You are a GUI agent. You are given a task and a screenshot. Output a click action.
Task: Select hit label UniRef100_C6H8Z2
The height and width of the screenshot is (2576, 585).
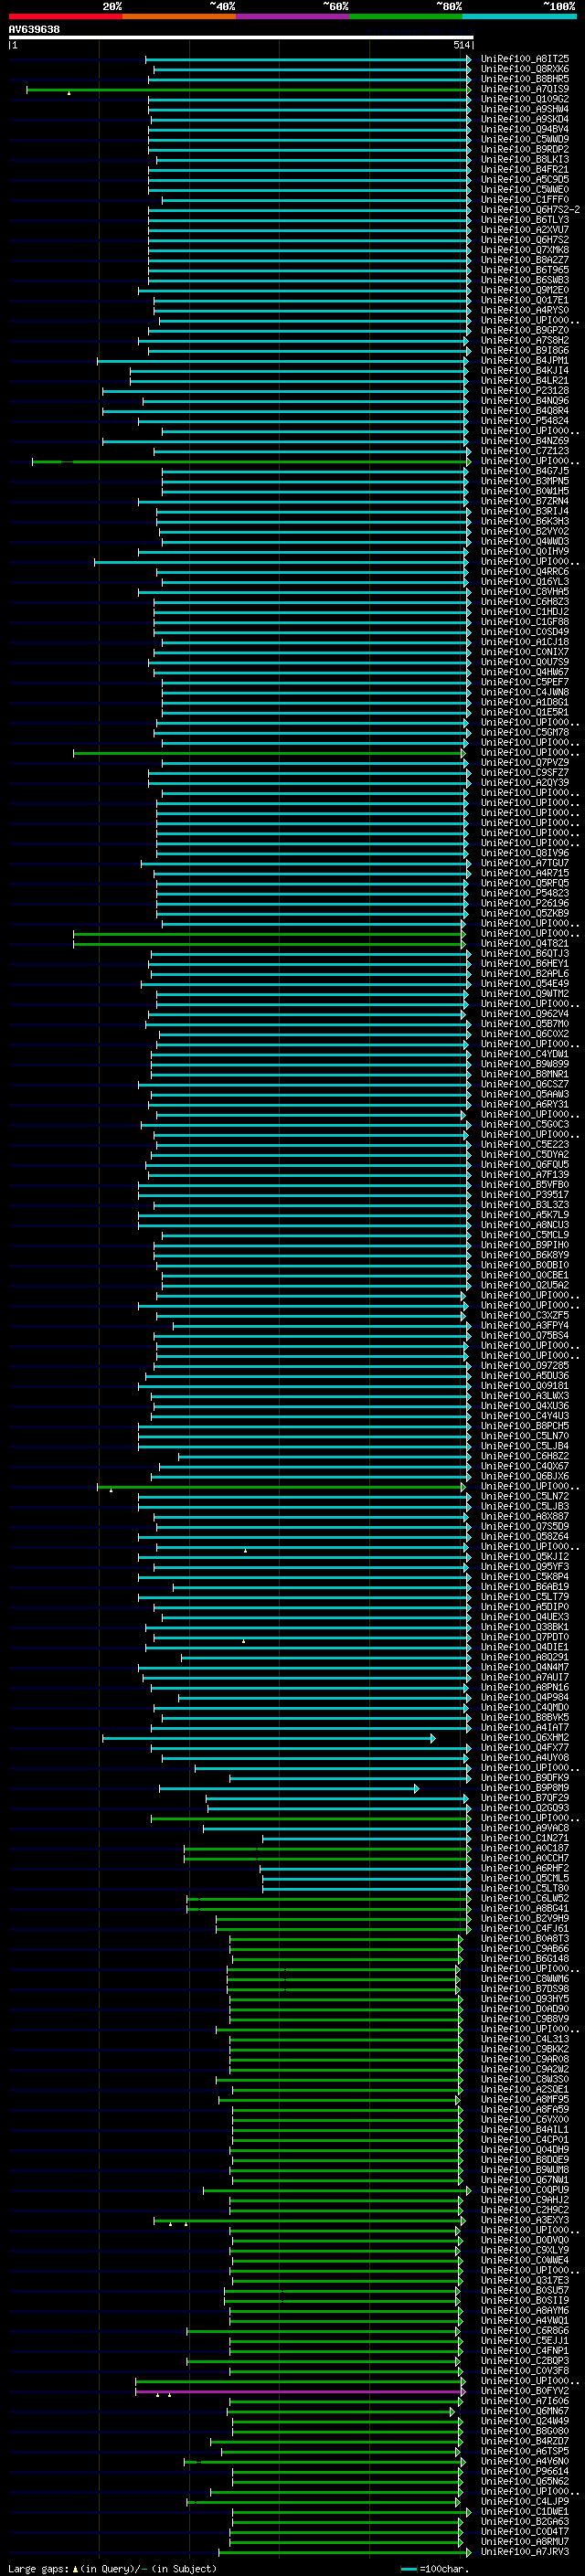[x=524, y=1456]
